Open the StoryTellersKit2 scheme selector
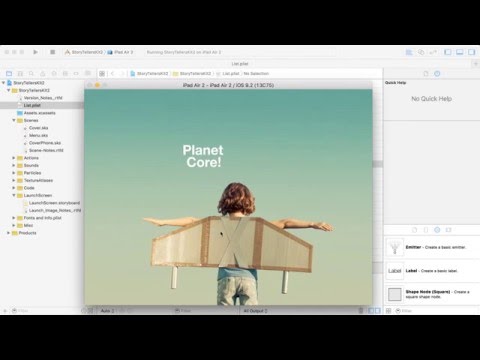This screenshot has height=360, width=480. (x=84, y=52)
